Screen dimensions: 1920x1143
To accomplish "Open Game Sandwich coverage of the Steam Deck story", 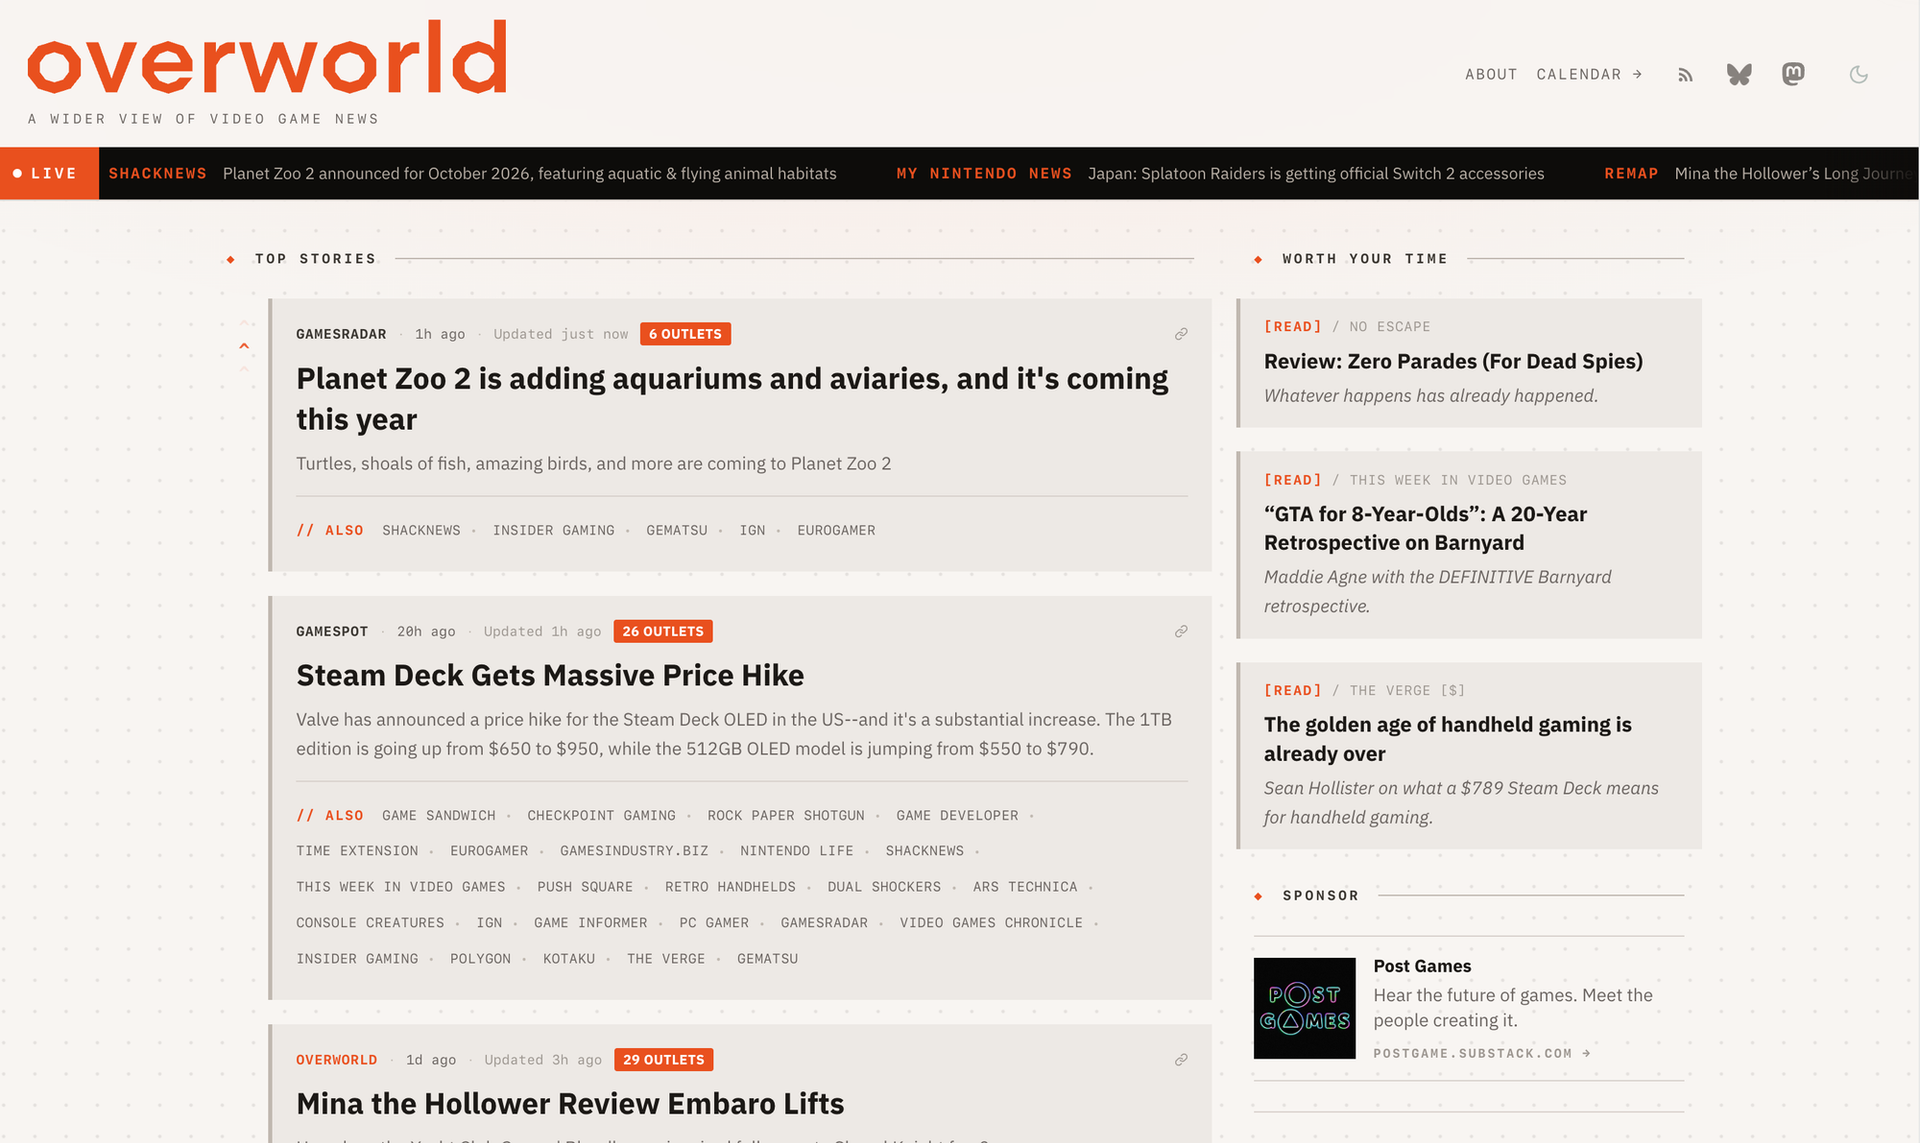I will 438,815.
